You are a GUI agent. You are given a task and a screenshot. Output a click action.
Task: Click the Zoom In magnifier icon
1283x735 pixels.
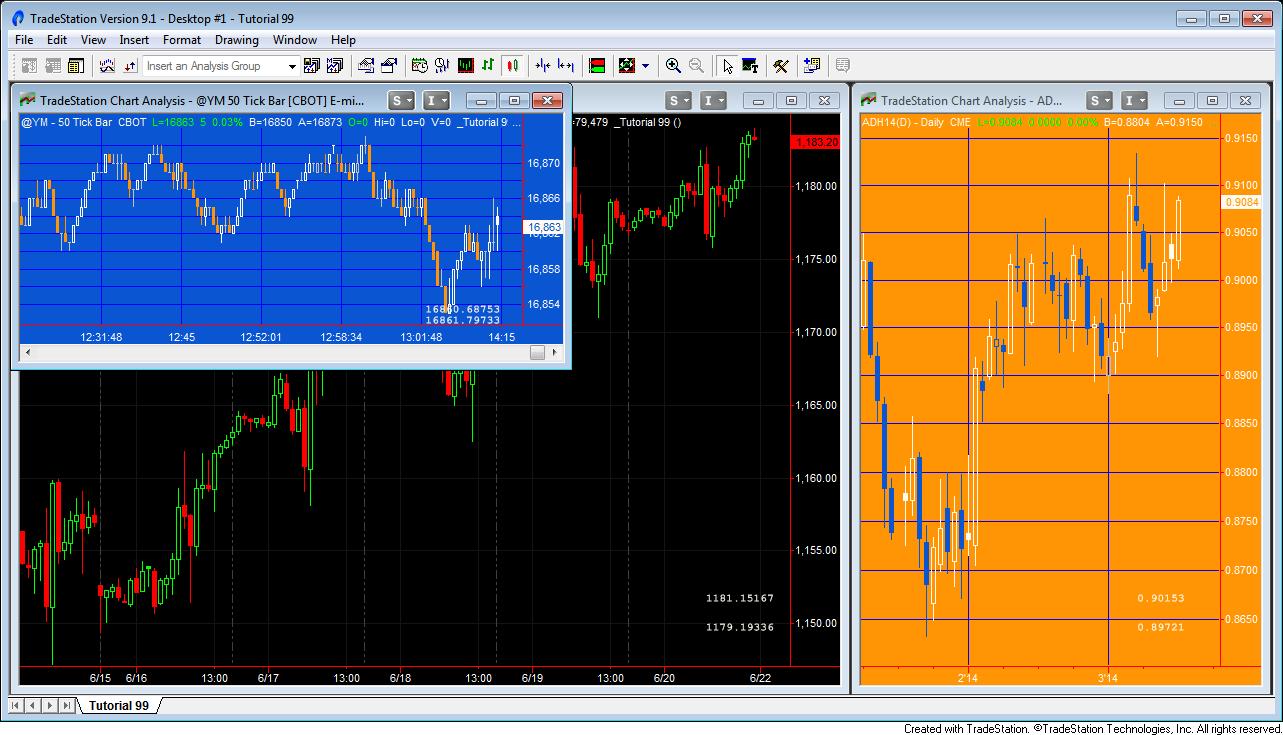pos(674,66)
